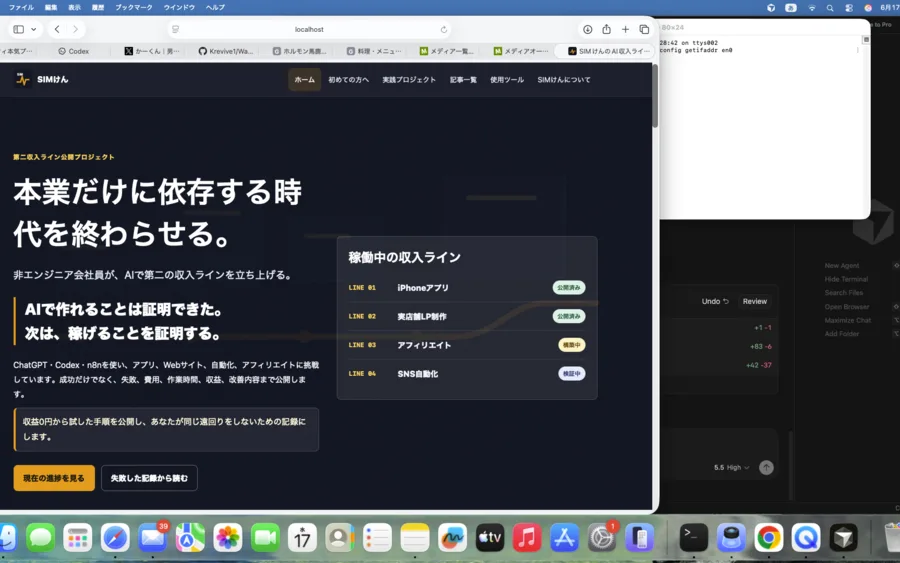Open the 実践プロジェクト nav link
The image size is (900, 563).
click(x=409, y=80)
